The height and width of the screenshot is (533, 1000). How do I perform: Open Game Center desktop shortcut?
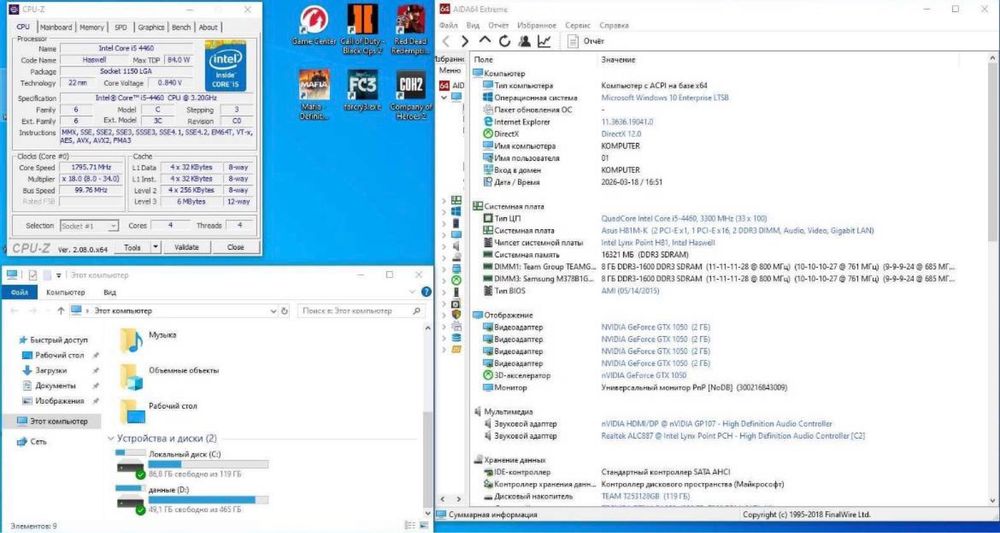(314, 26)
